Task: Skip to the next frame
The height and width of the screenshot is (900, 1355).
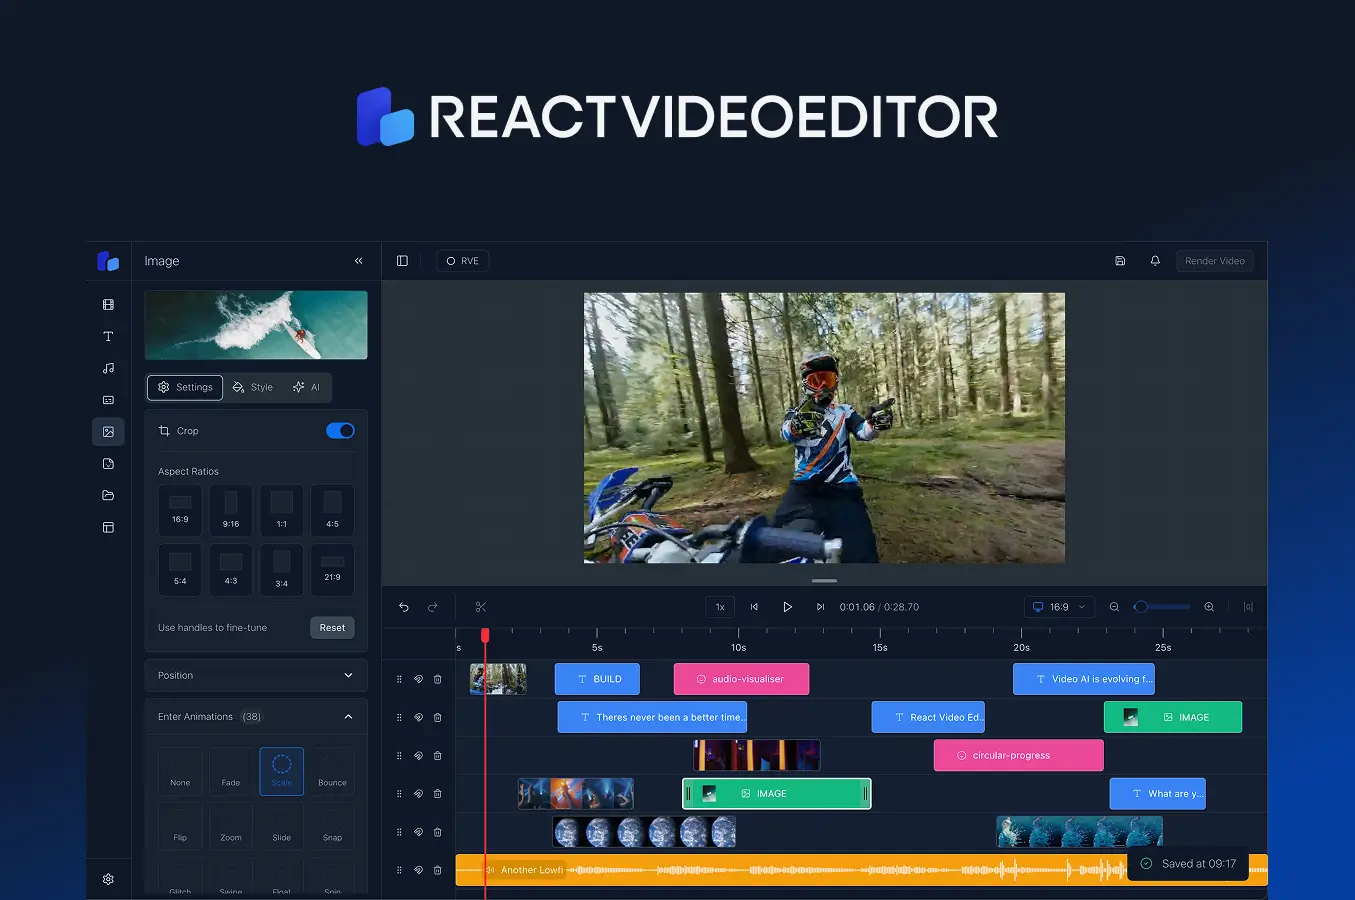Action: click(820, 607)
